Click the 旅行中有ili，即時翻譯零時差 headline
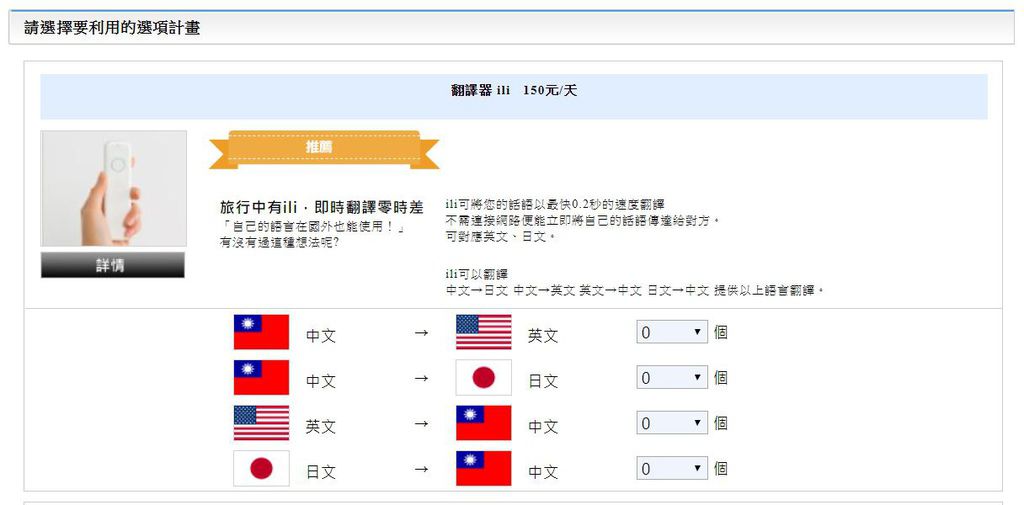 point(322,208)
